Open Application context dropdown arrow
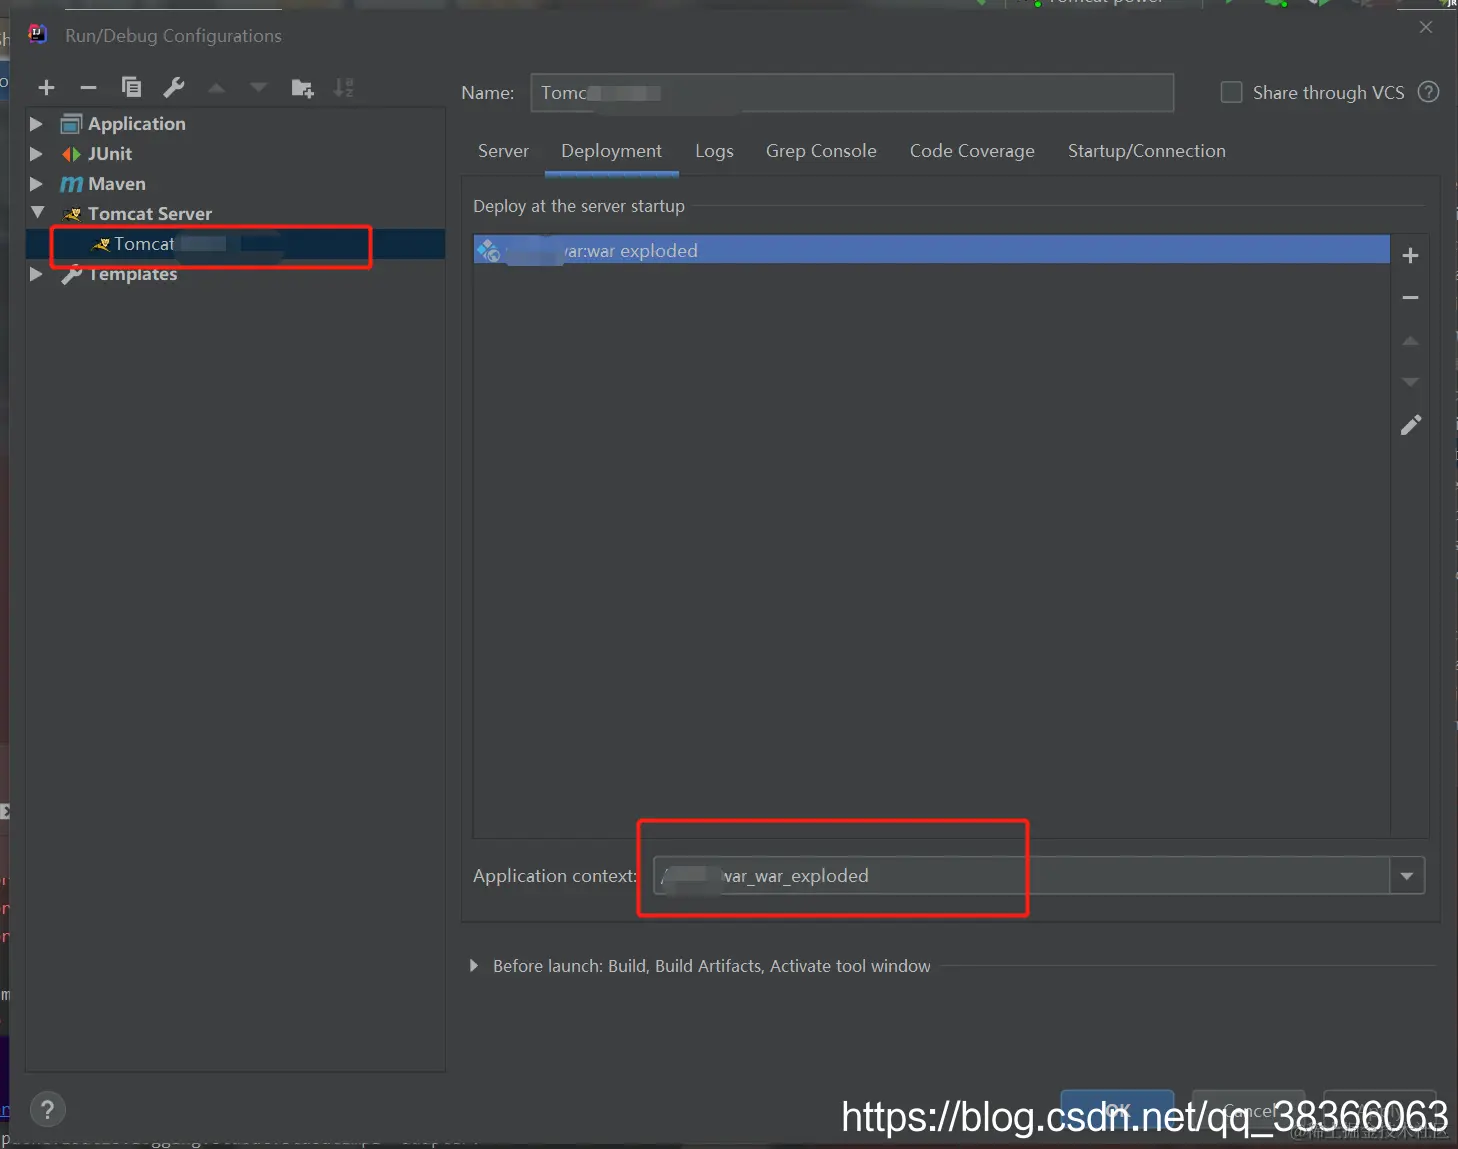Image resolution: width=1458 pixels, height=1149 pixels. click(1407, 876)
